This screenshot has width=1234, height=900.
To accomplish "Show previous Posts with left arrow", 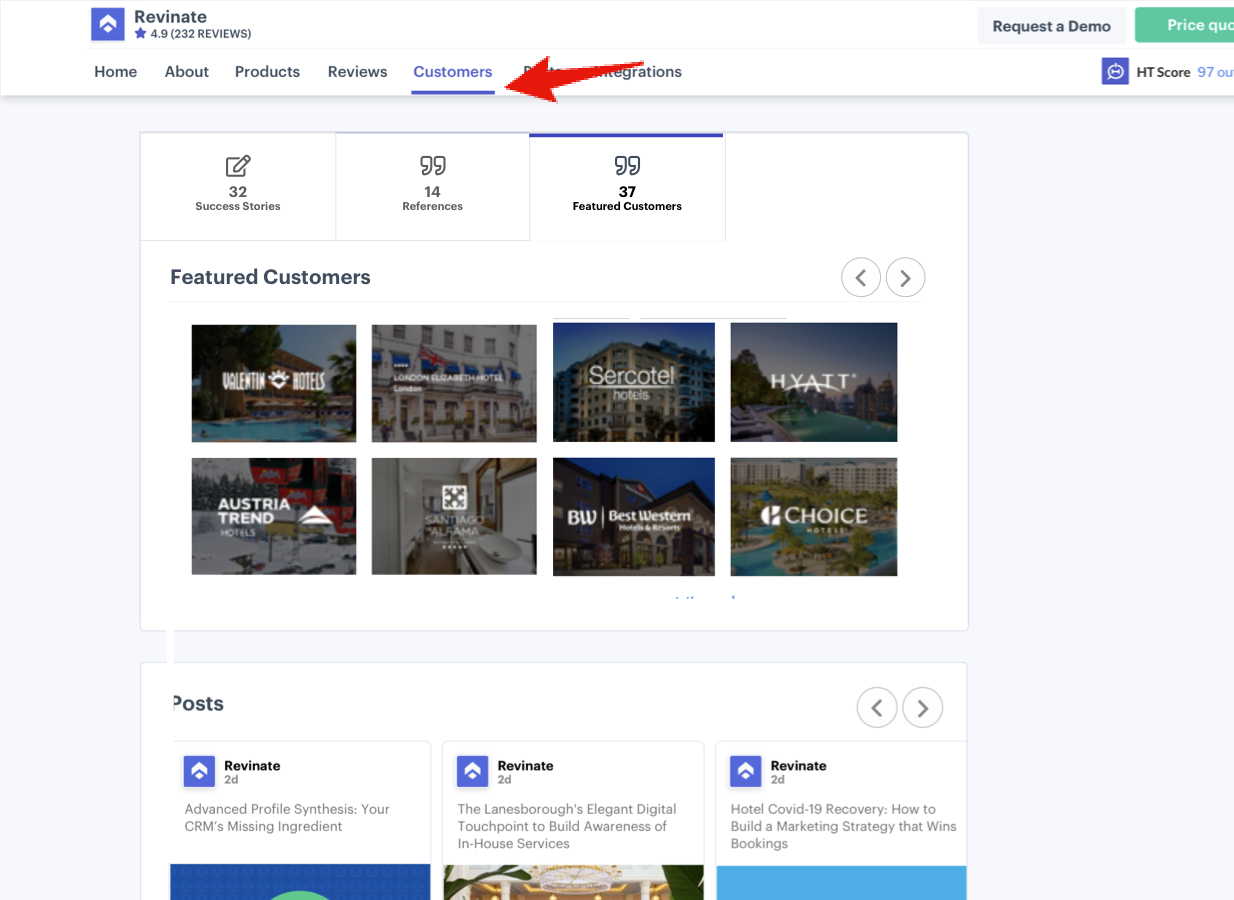I will click(877, 708).
